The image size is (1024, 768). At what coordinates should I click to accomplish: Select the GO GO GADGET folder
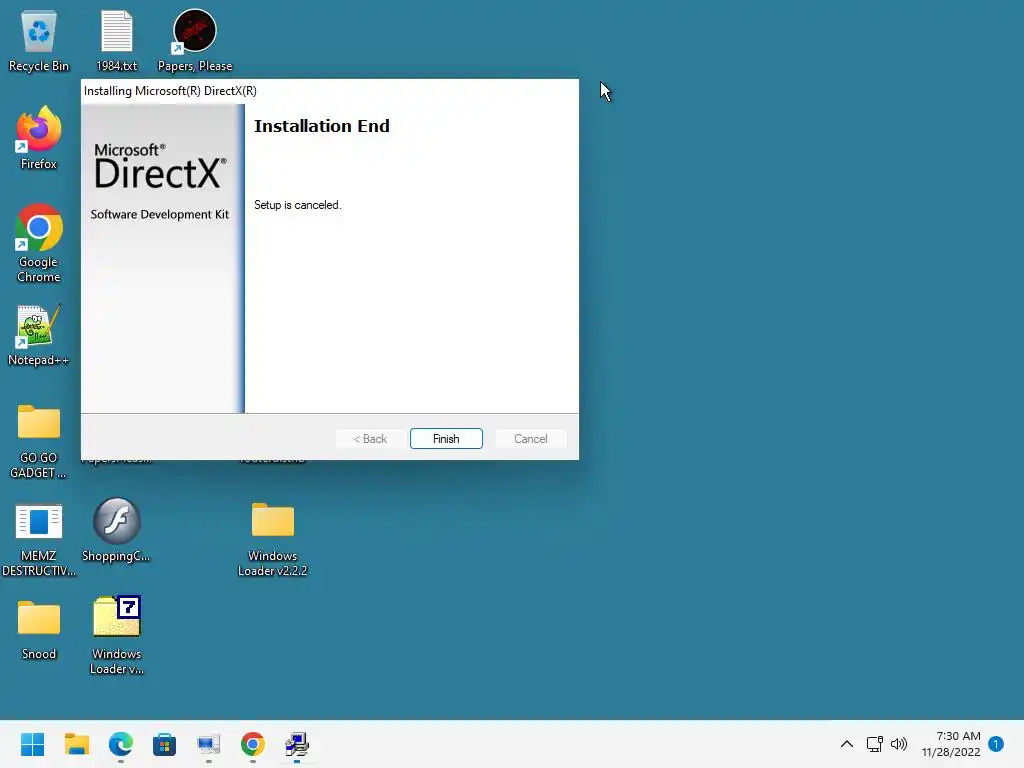[x=39, y=441]
